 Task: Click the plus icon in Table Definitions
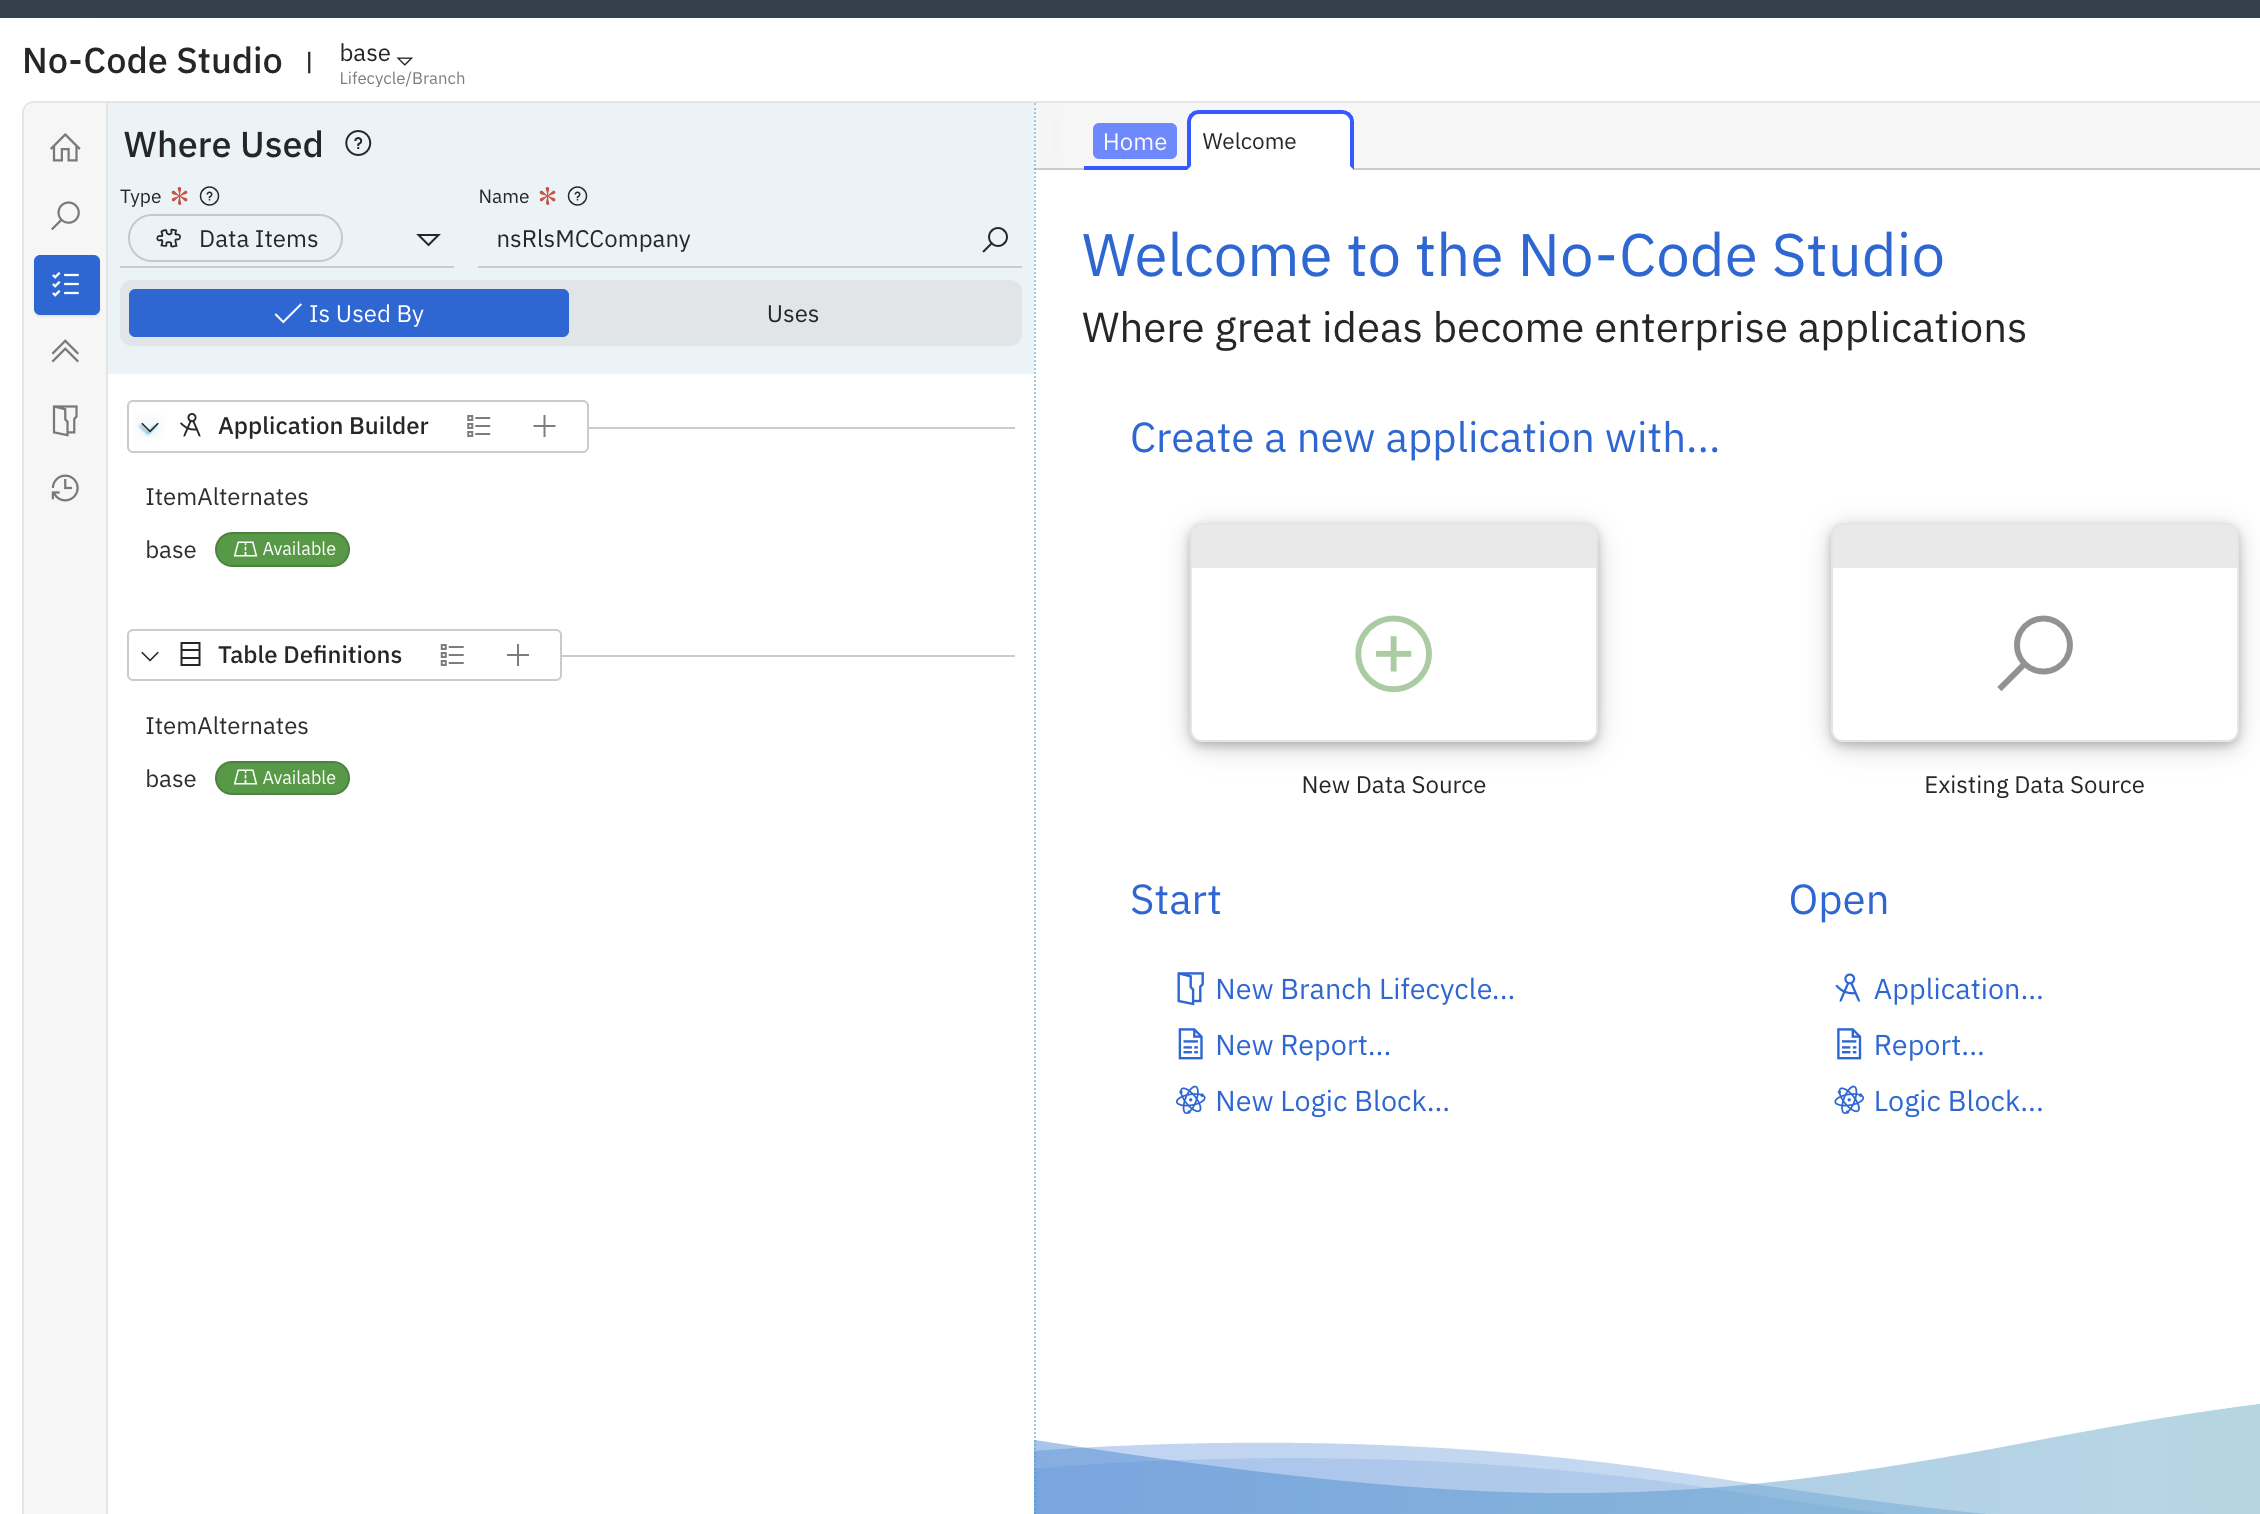[518, 655]
